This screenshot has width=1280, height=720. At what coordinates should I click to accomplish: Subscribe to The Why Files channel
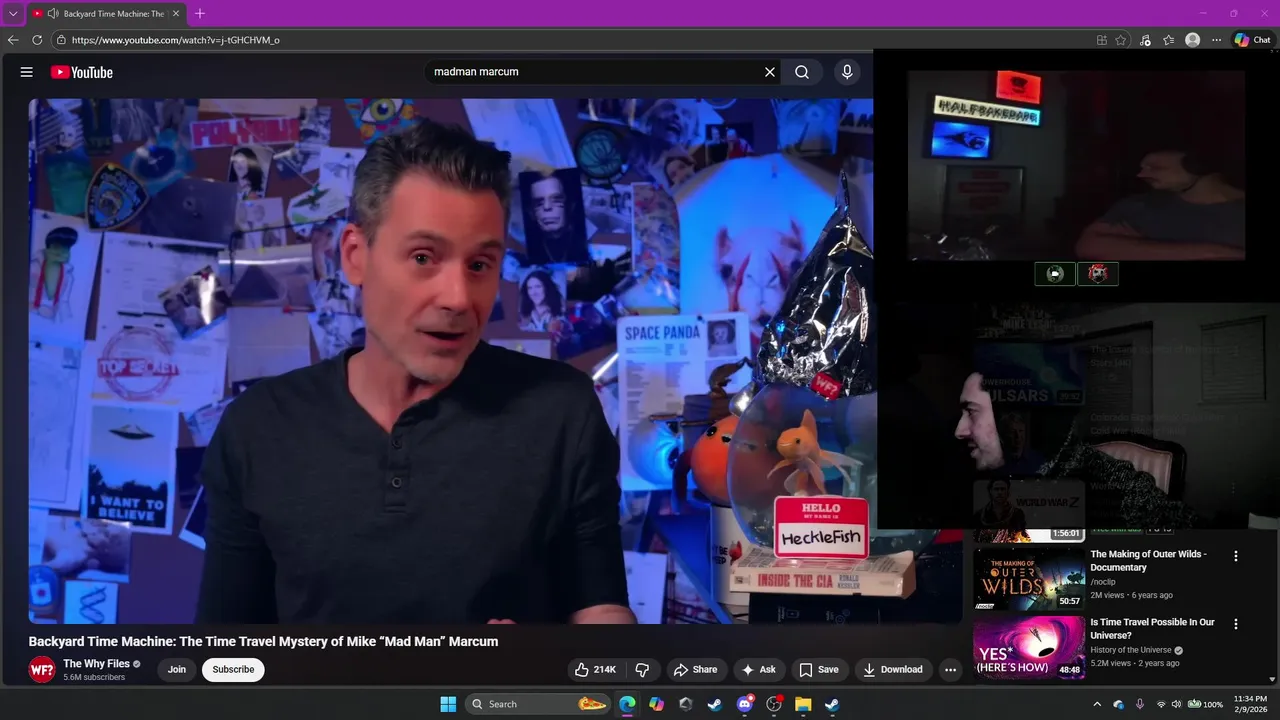tap(233, 670)
